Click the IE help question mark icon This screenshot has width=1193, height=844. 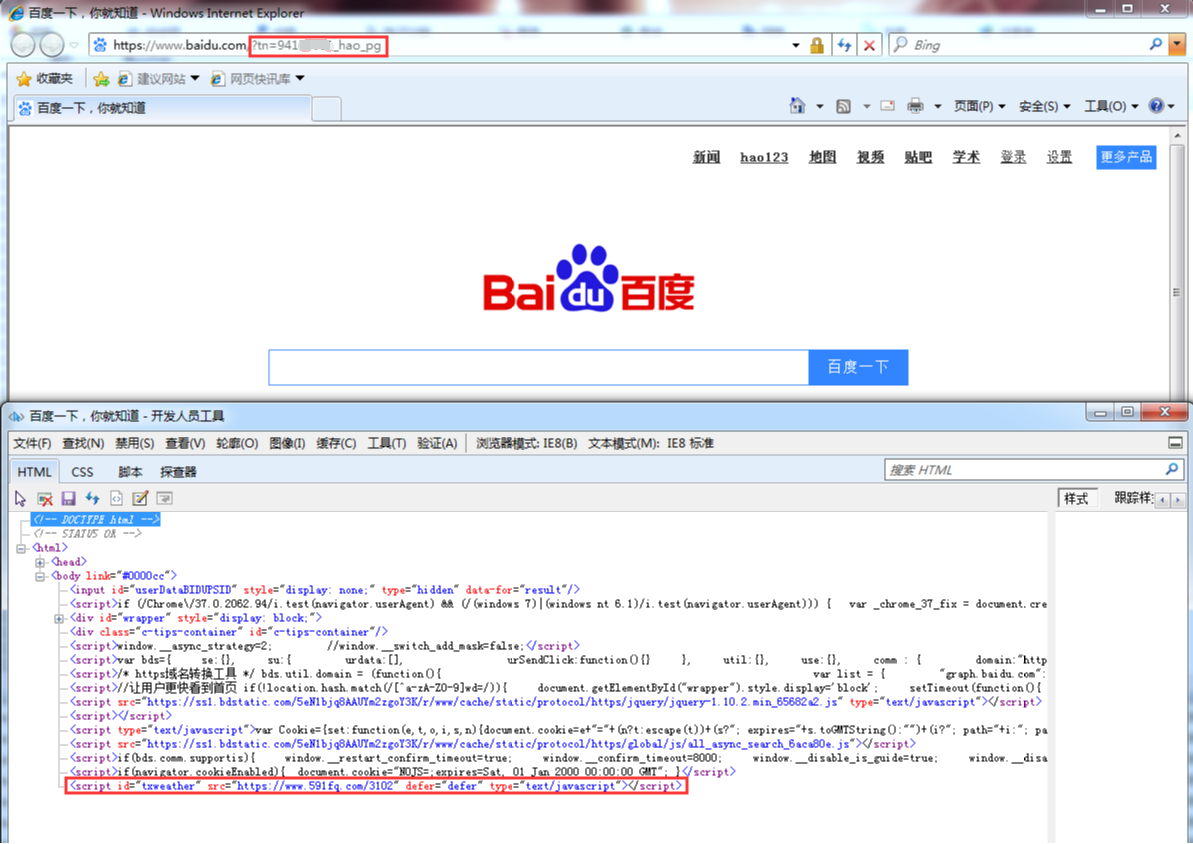point(1156,106)
